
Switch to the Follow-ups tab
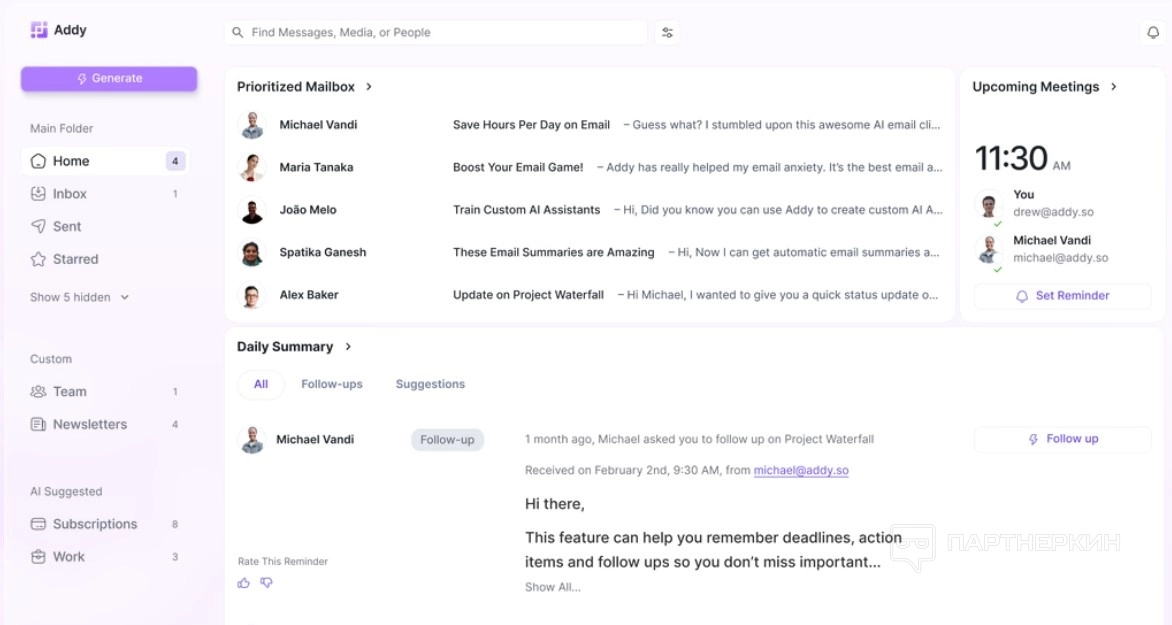332,384
